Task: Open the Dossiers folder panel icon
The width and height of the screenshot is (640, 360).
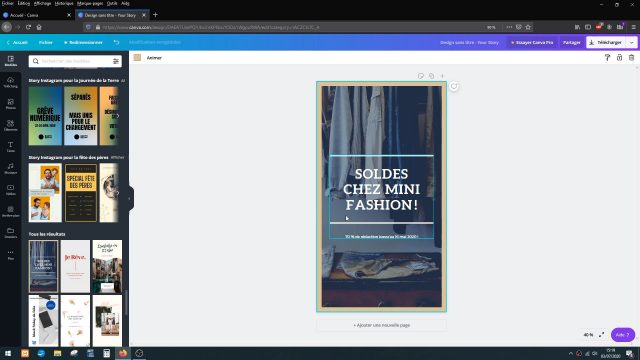Action: coord(11,233)
